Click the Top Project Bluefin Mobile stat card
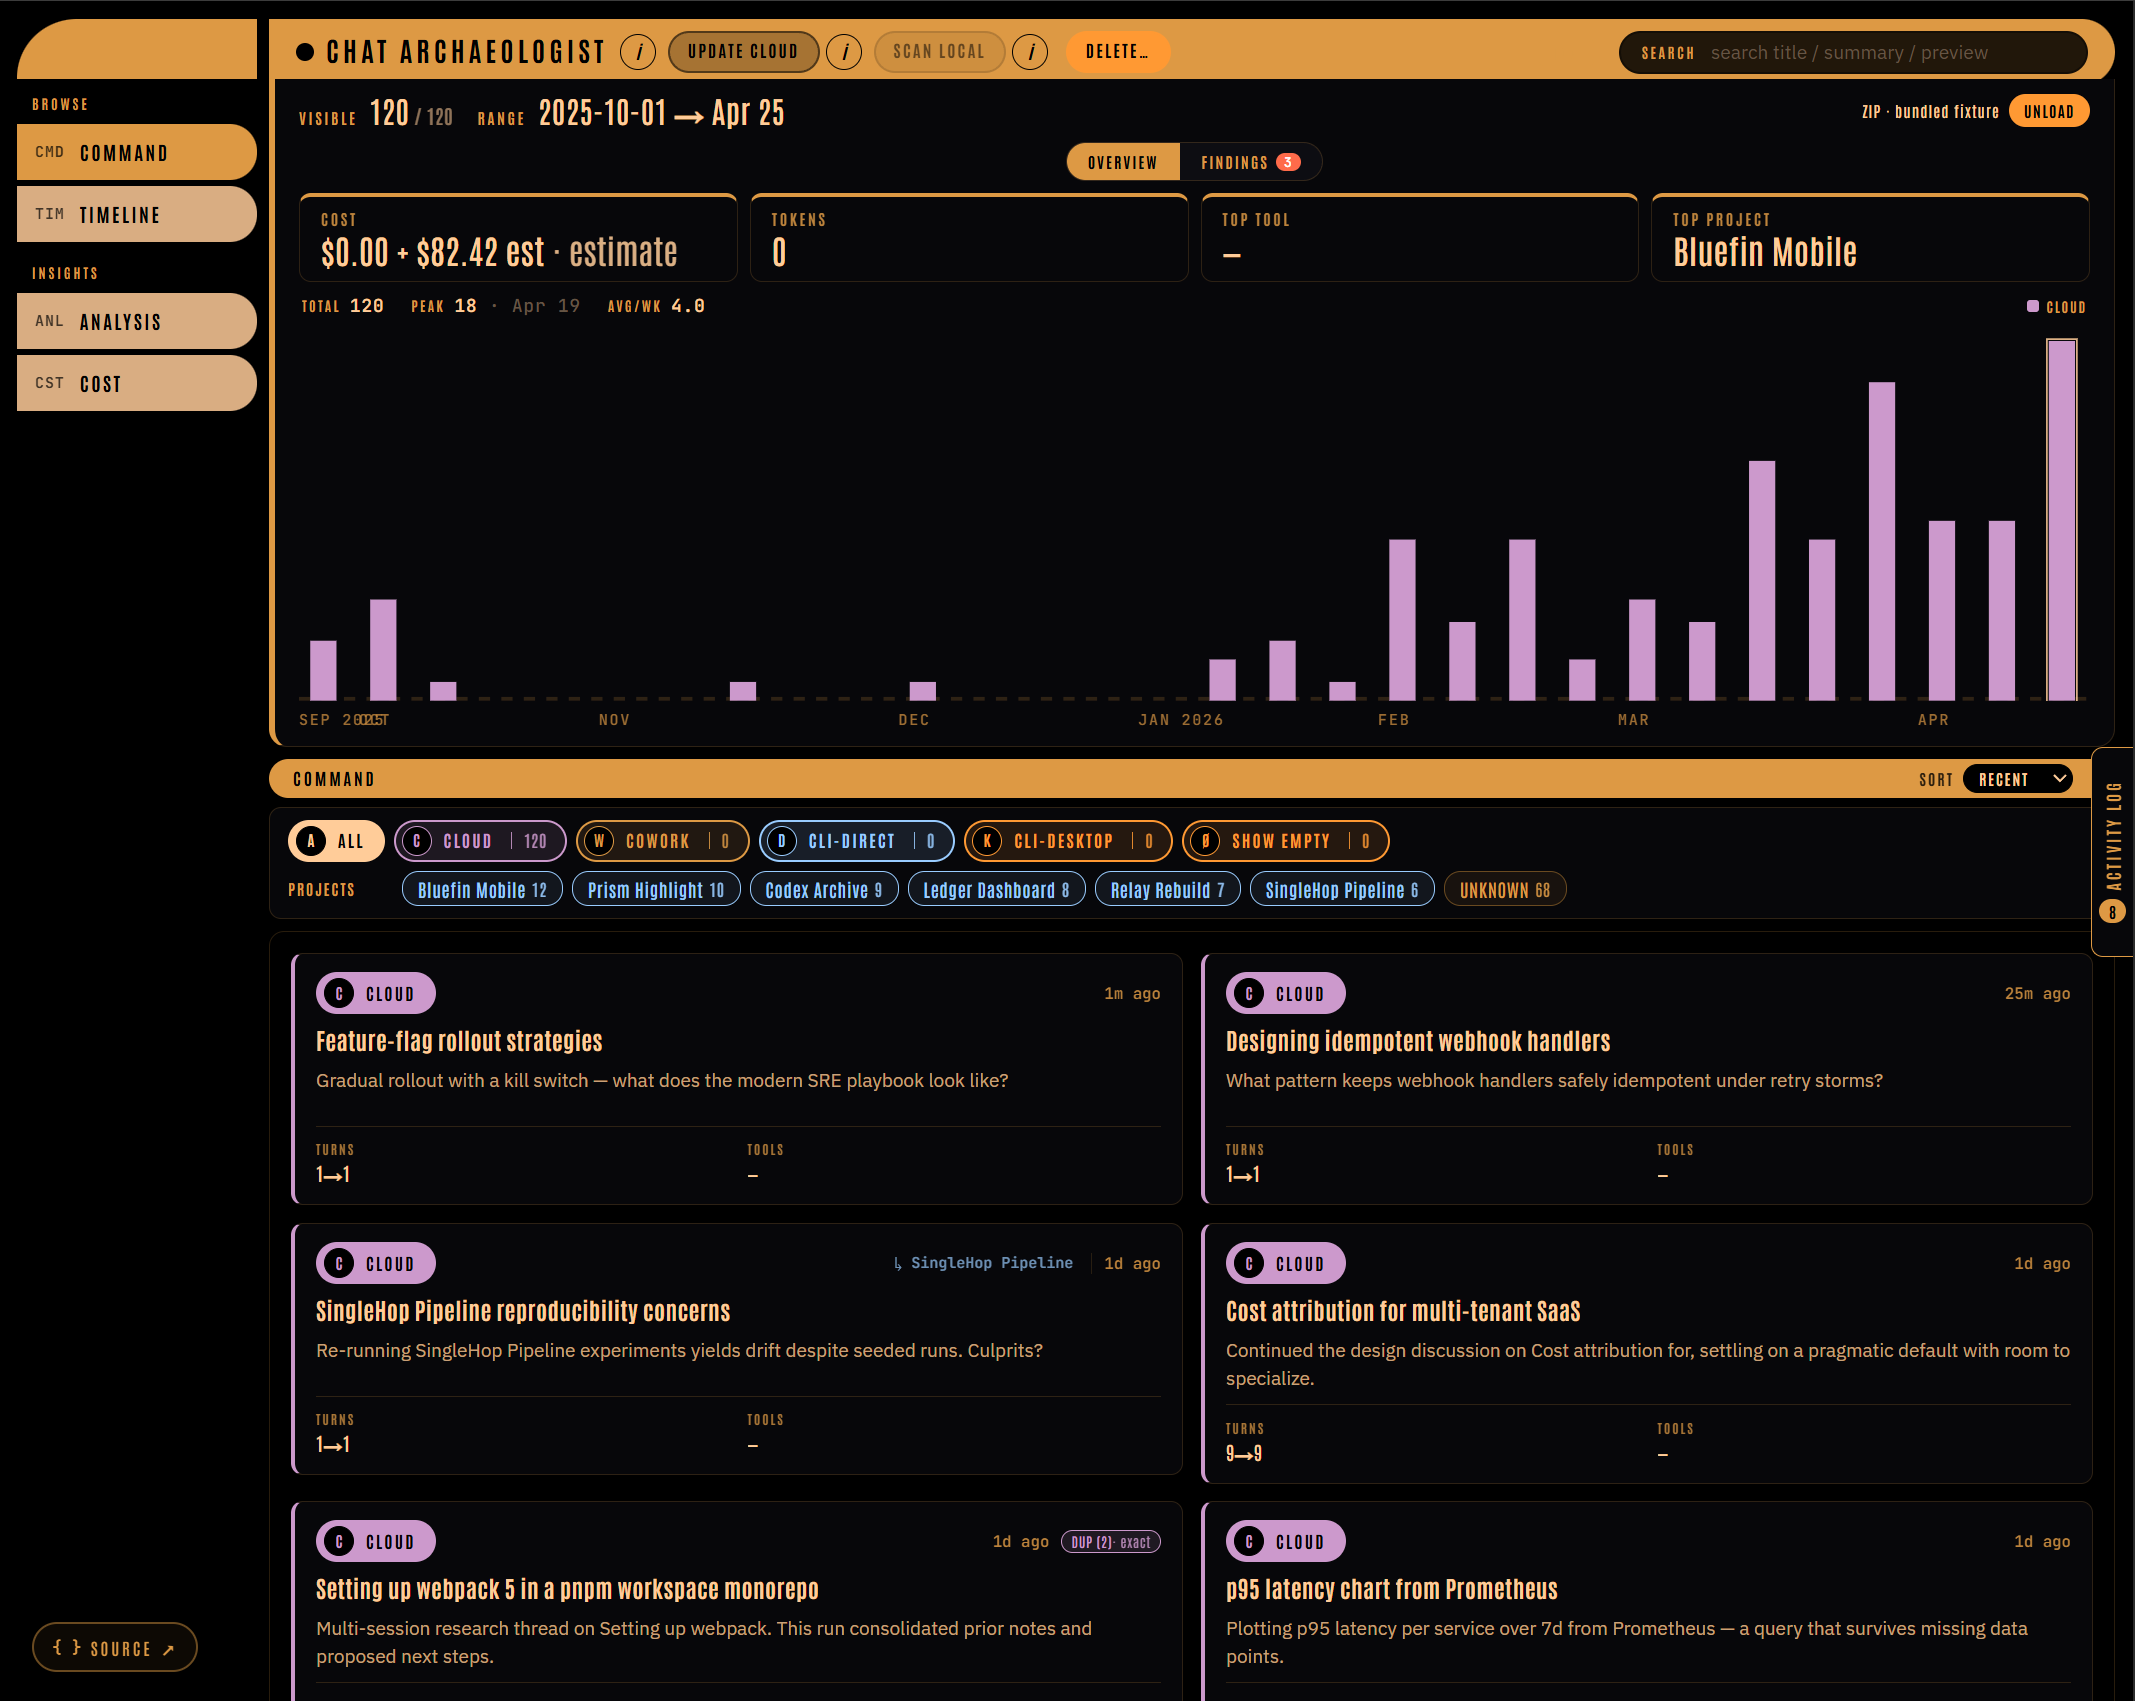The height and width of the screenshot is (1701, 2135). [x=1870, y=238]
